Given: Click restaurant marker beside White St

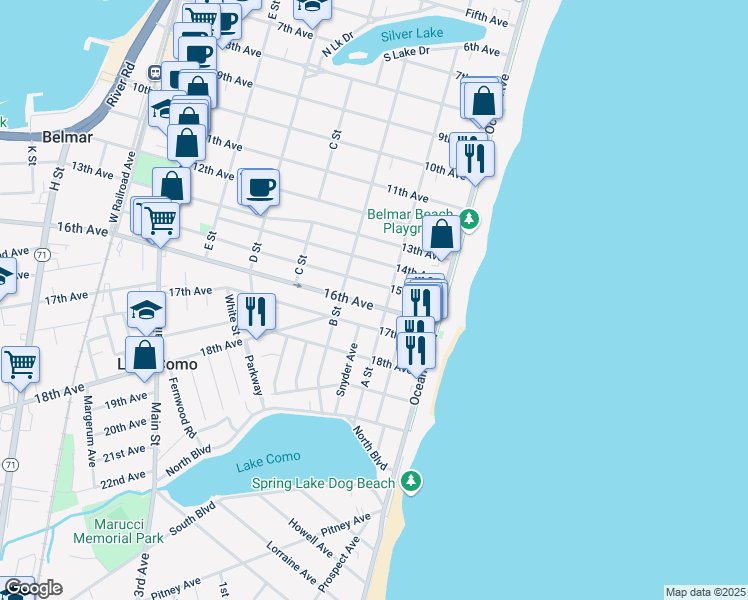Looking at the screenshot, I should [257, 311].
